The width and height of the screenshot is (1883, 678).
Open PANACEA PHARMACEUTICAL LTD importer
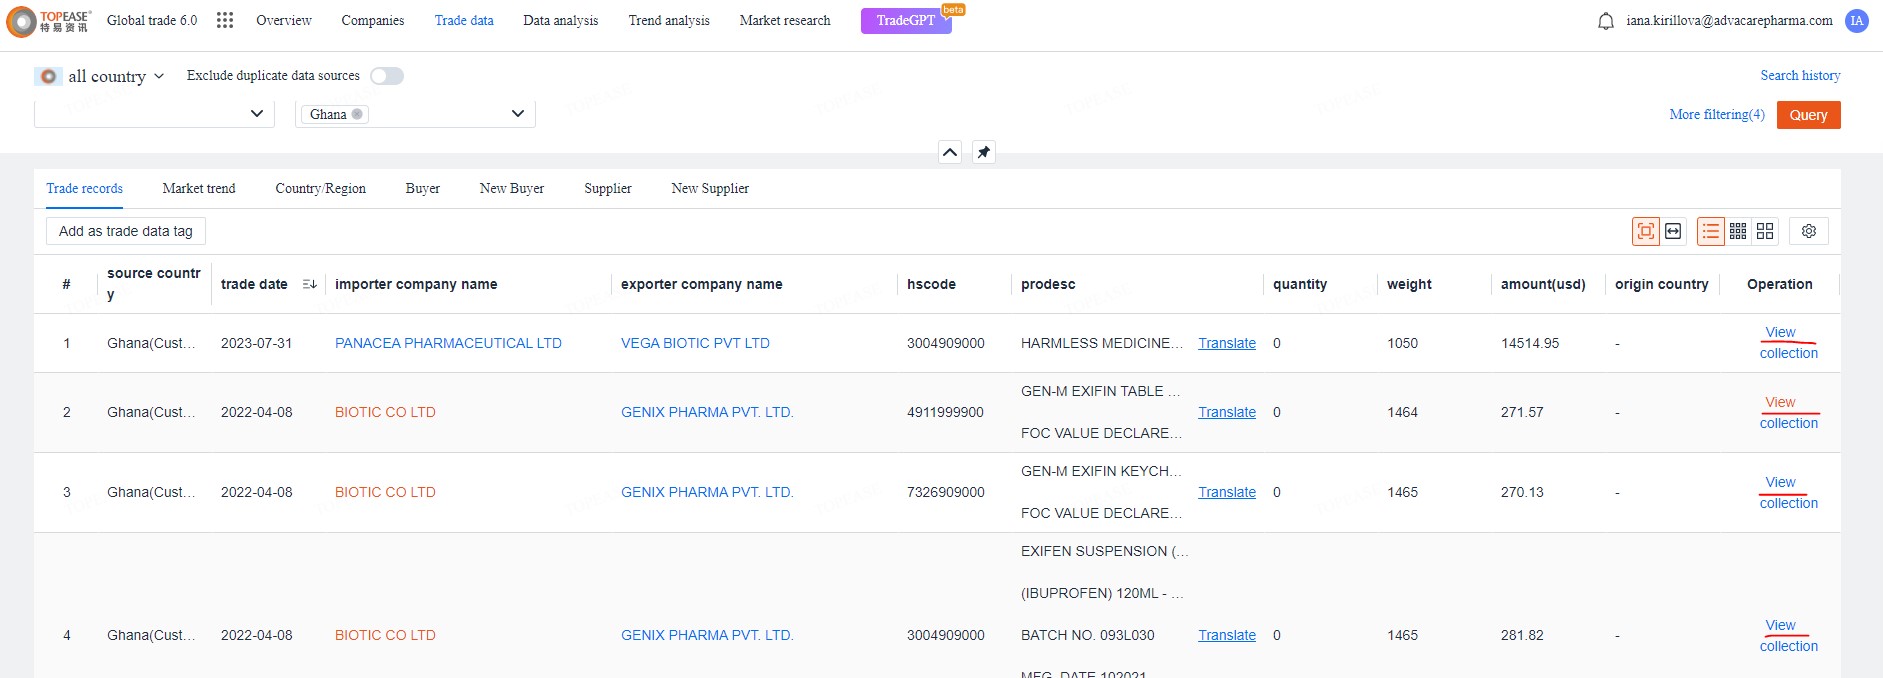(x=448, y=343)
